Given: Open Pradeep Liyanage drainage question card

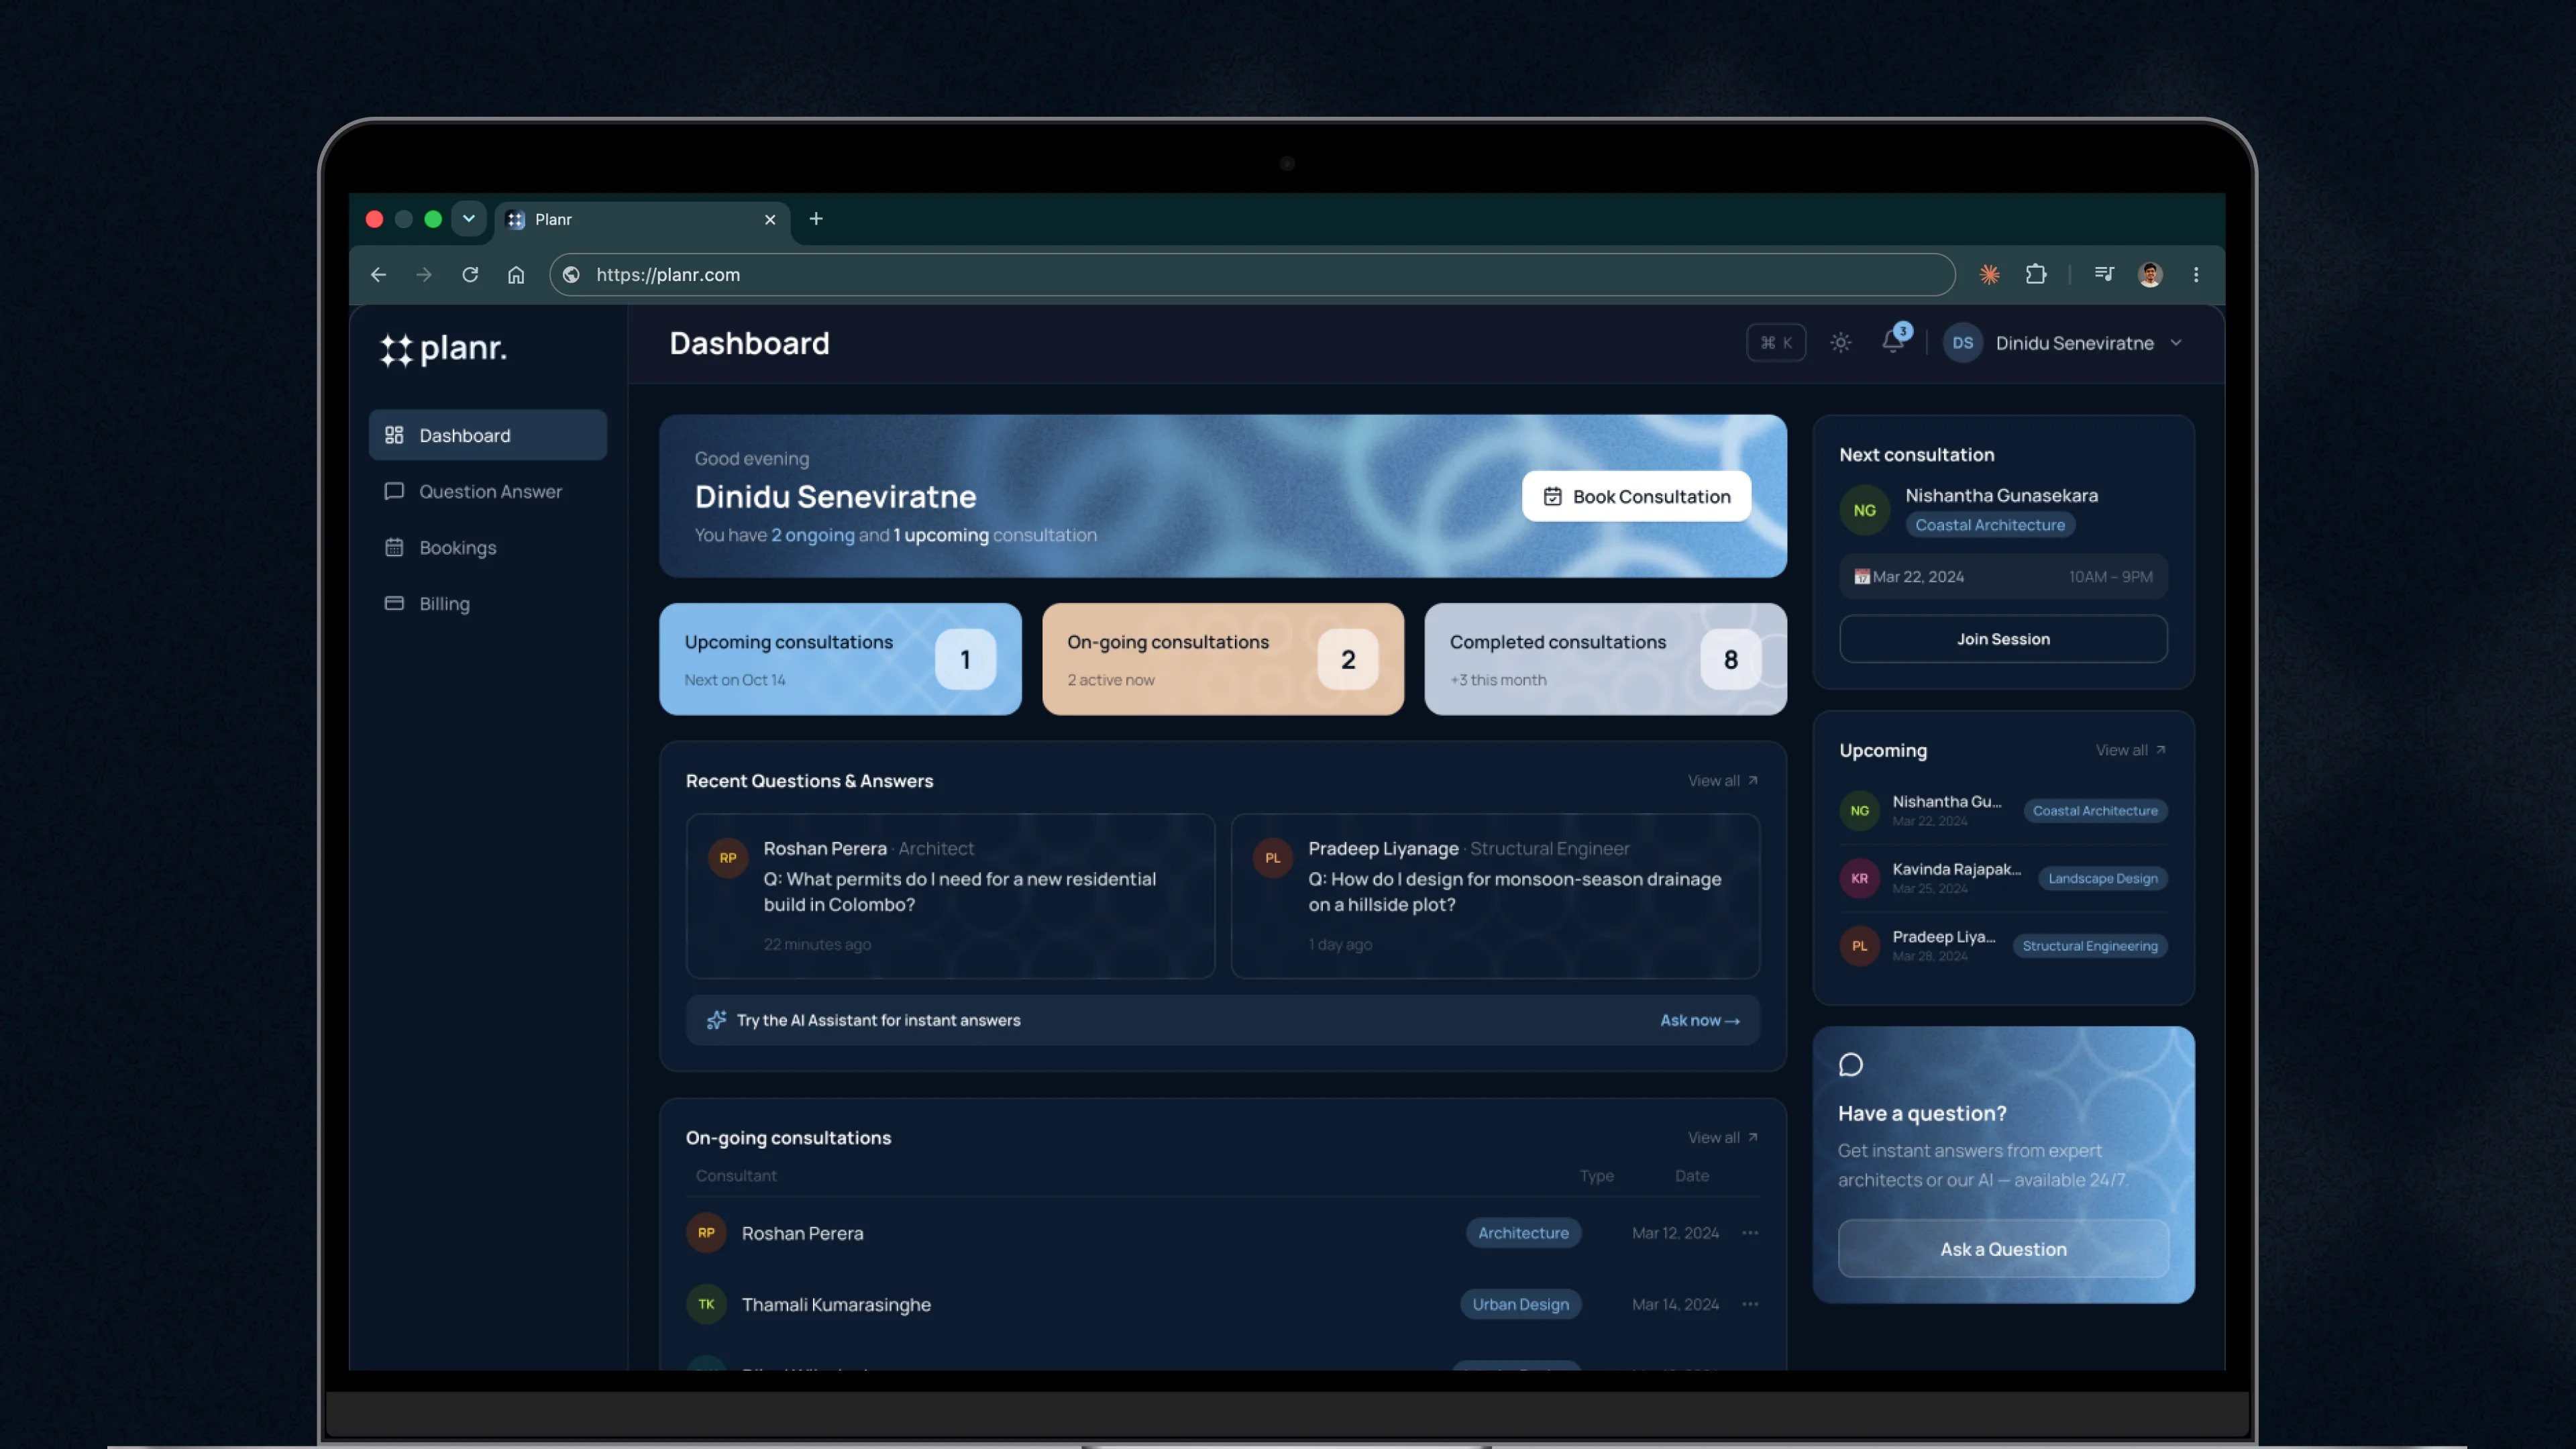Looking at the screenshot, I should coord(1495,896).
